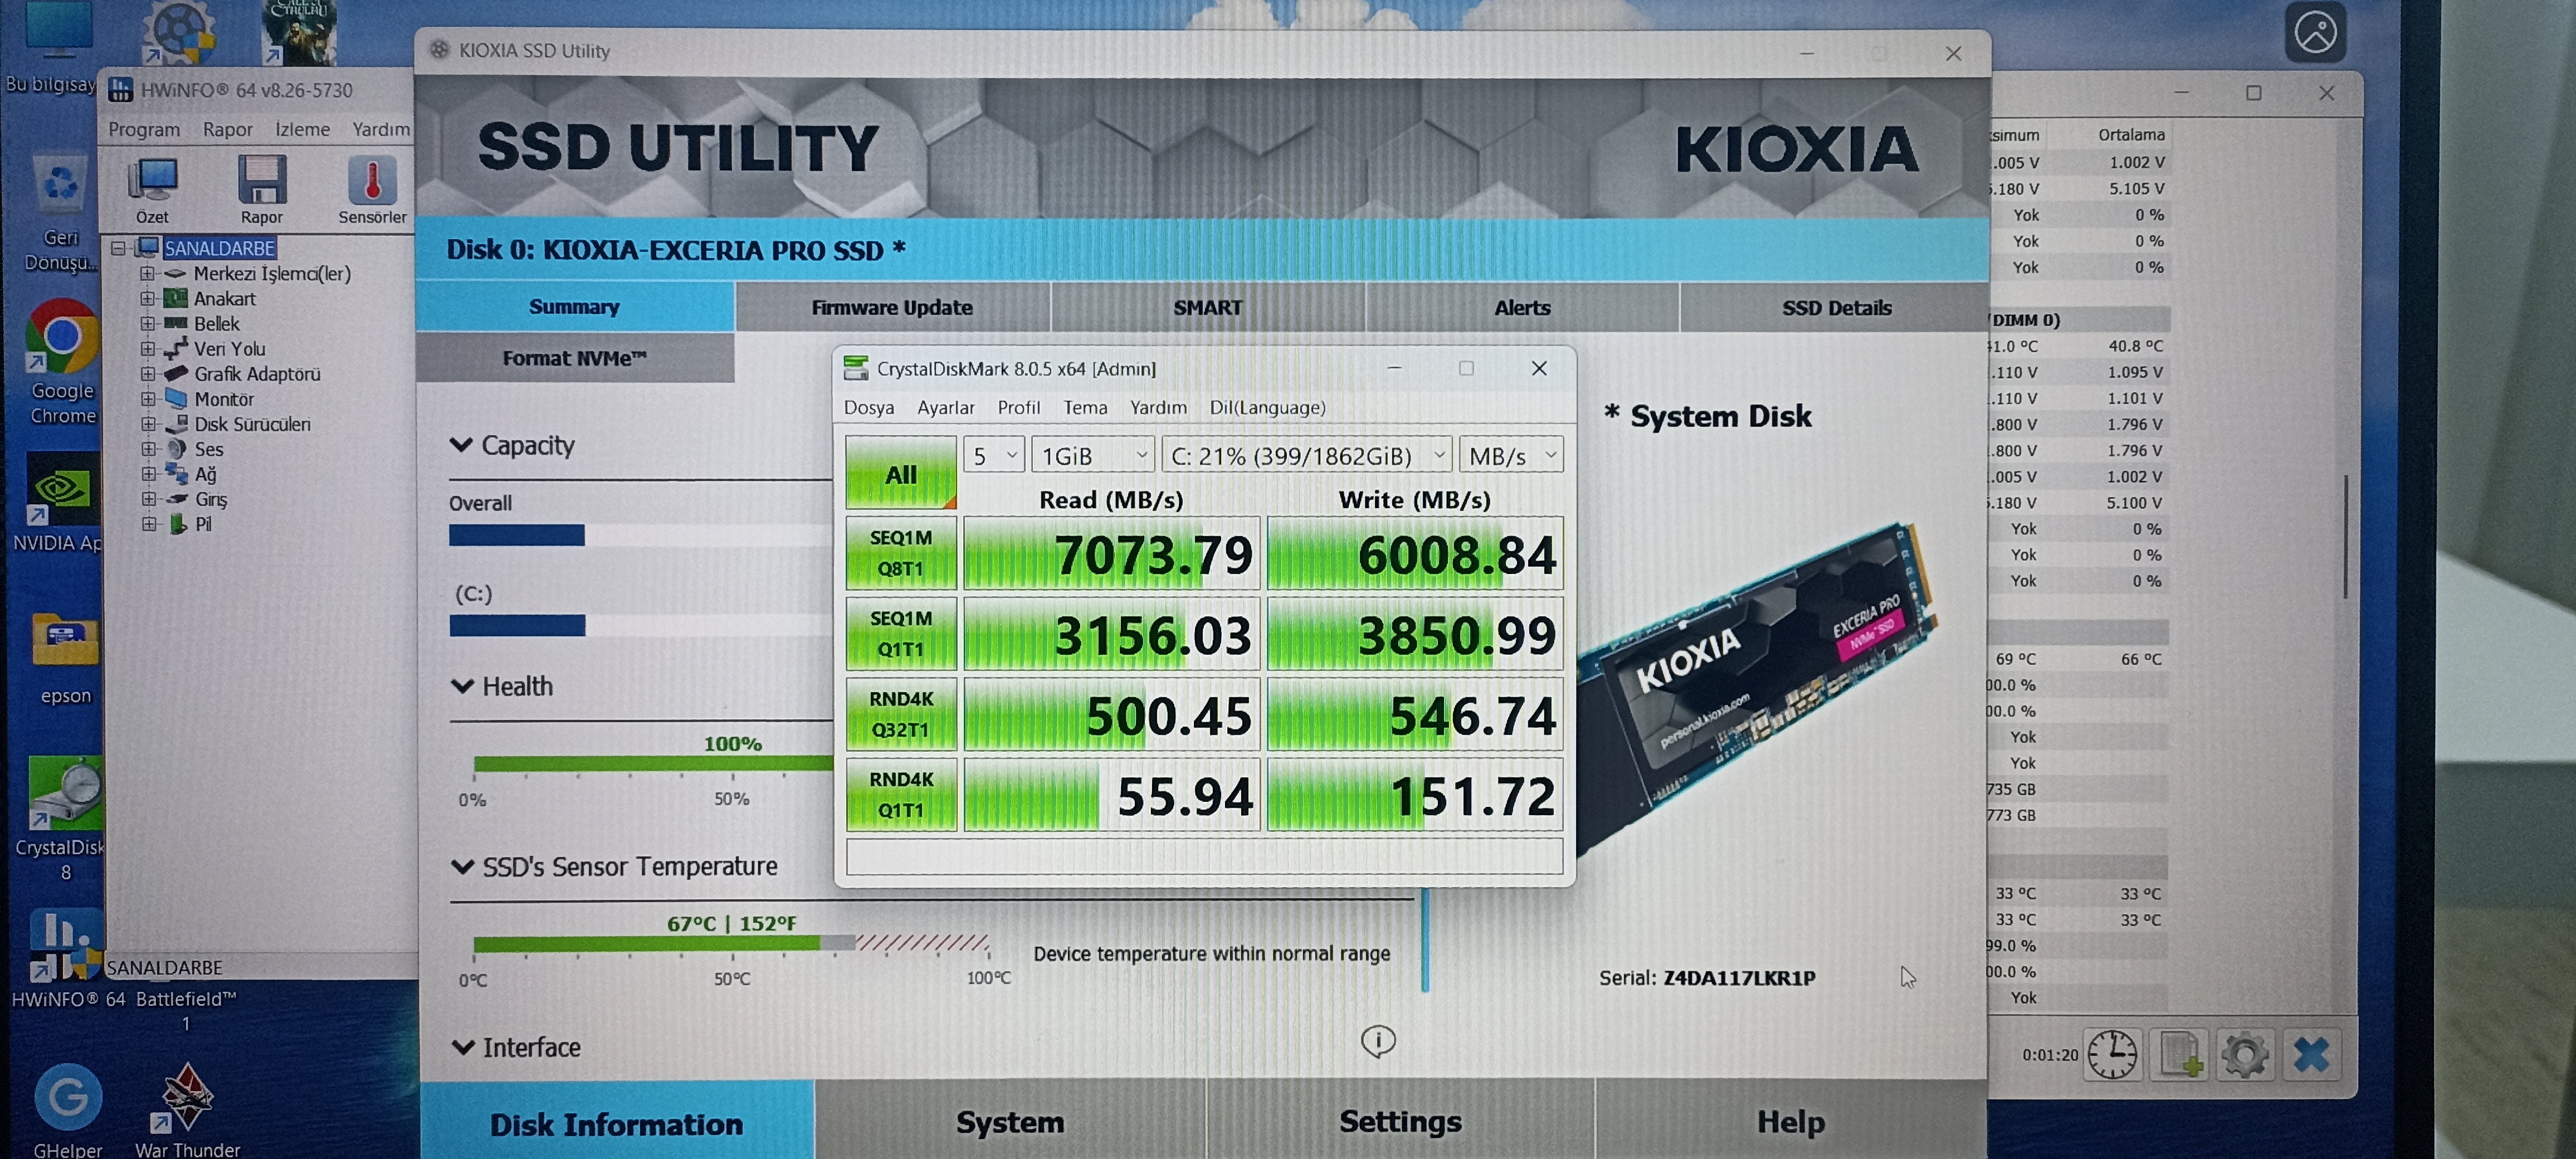Click the clock icon in HWiNFO sensors window
Image resolution: width=2576 pixels, height=1159 pixels.
coord(2112,1054)
